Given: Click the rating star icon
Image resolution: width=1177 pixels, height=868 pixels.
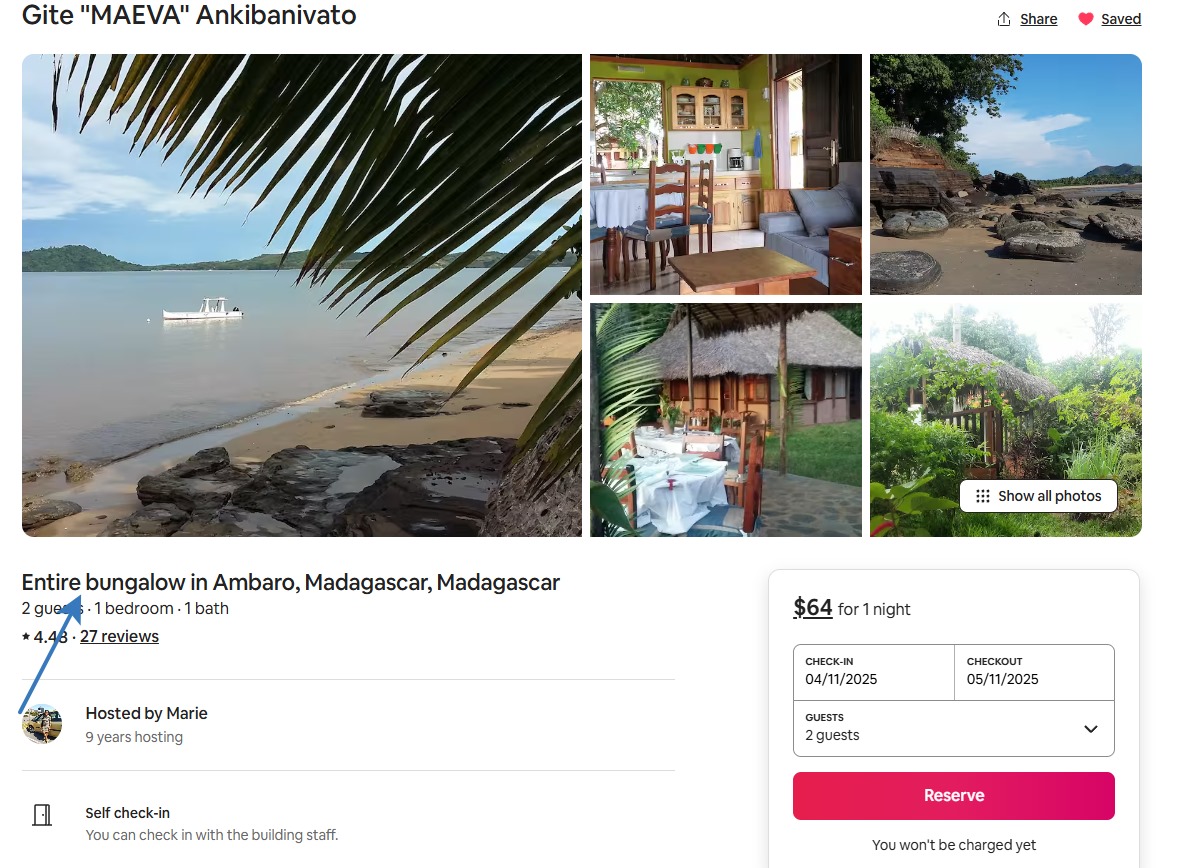Looking at the screenshot, I should [26, 637].
